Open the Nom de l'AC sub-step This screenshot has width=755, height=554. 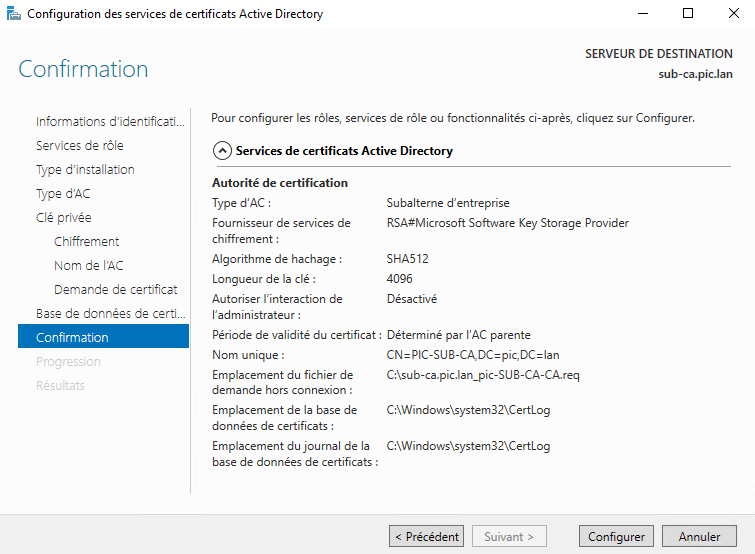89,266
